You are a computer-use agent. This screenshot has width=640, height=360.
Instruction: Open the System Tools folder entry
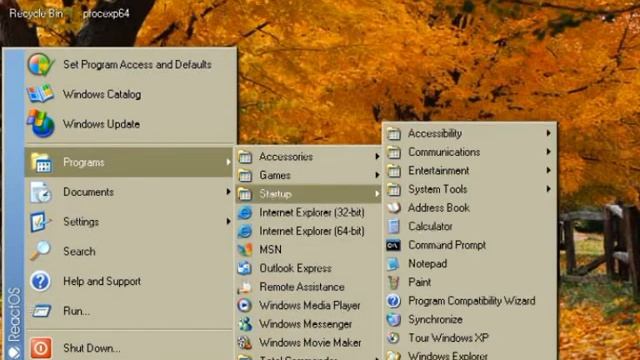pyautogui.click(x=469, y=189)
